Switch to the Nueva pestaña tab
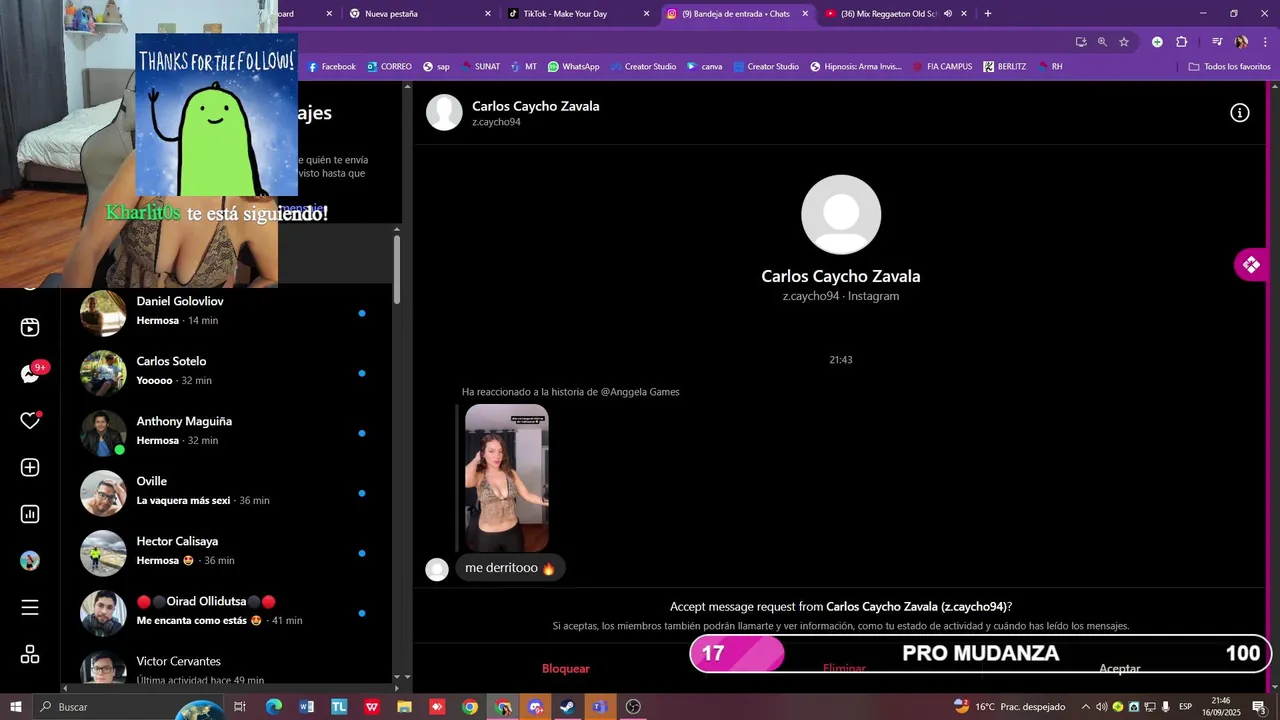Viewport: 1280px width, 720px height. click(x=420, y=14)
